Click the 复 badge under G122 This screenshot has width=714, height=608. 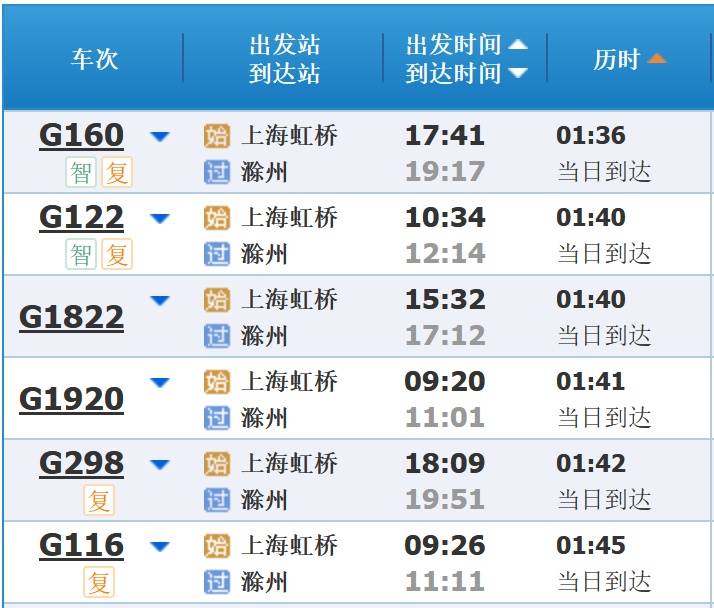pos(118,255)
